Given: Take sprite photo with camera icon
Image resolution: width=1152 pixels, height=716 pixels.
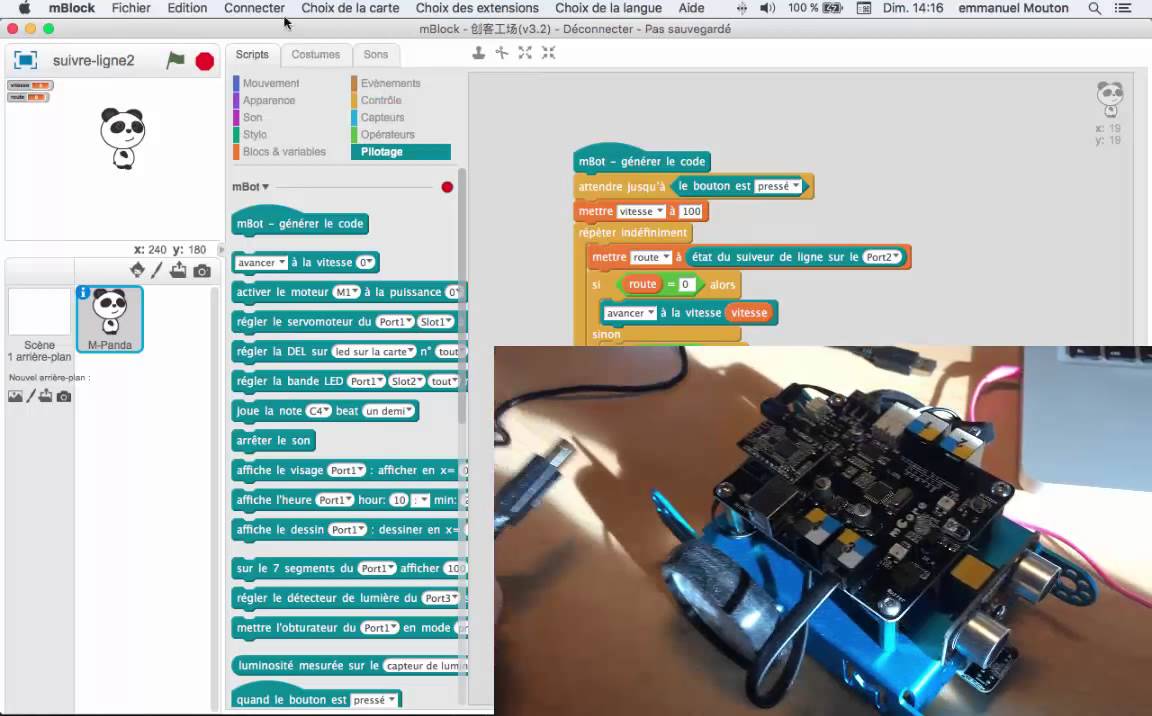Looking at the screenshot, I should 202,271.
